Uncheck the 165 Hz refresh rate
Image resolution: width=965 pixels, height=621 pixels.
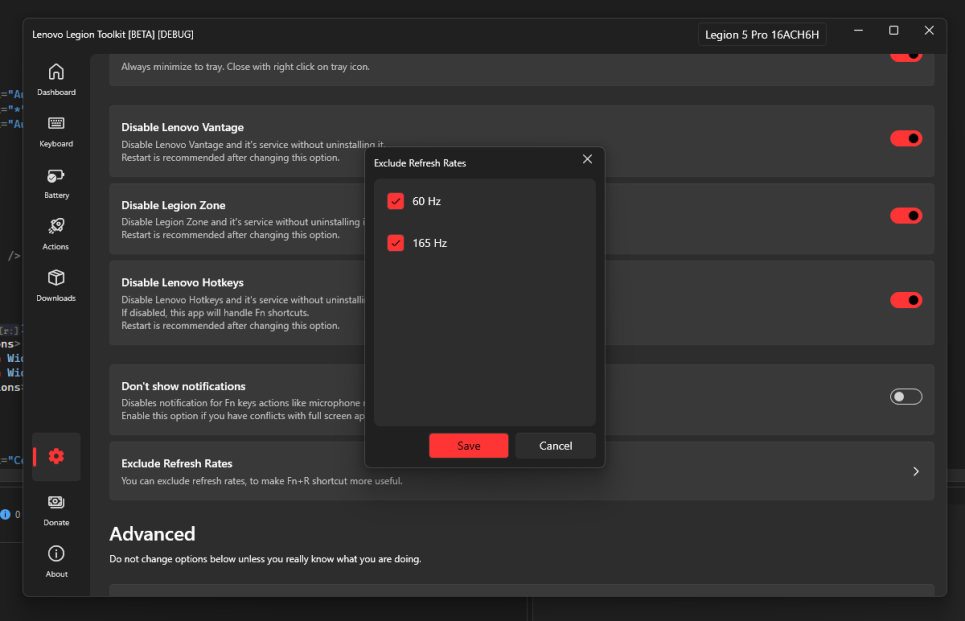[395, 243]
